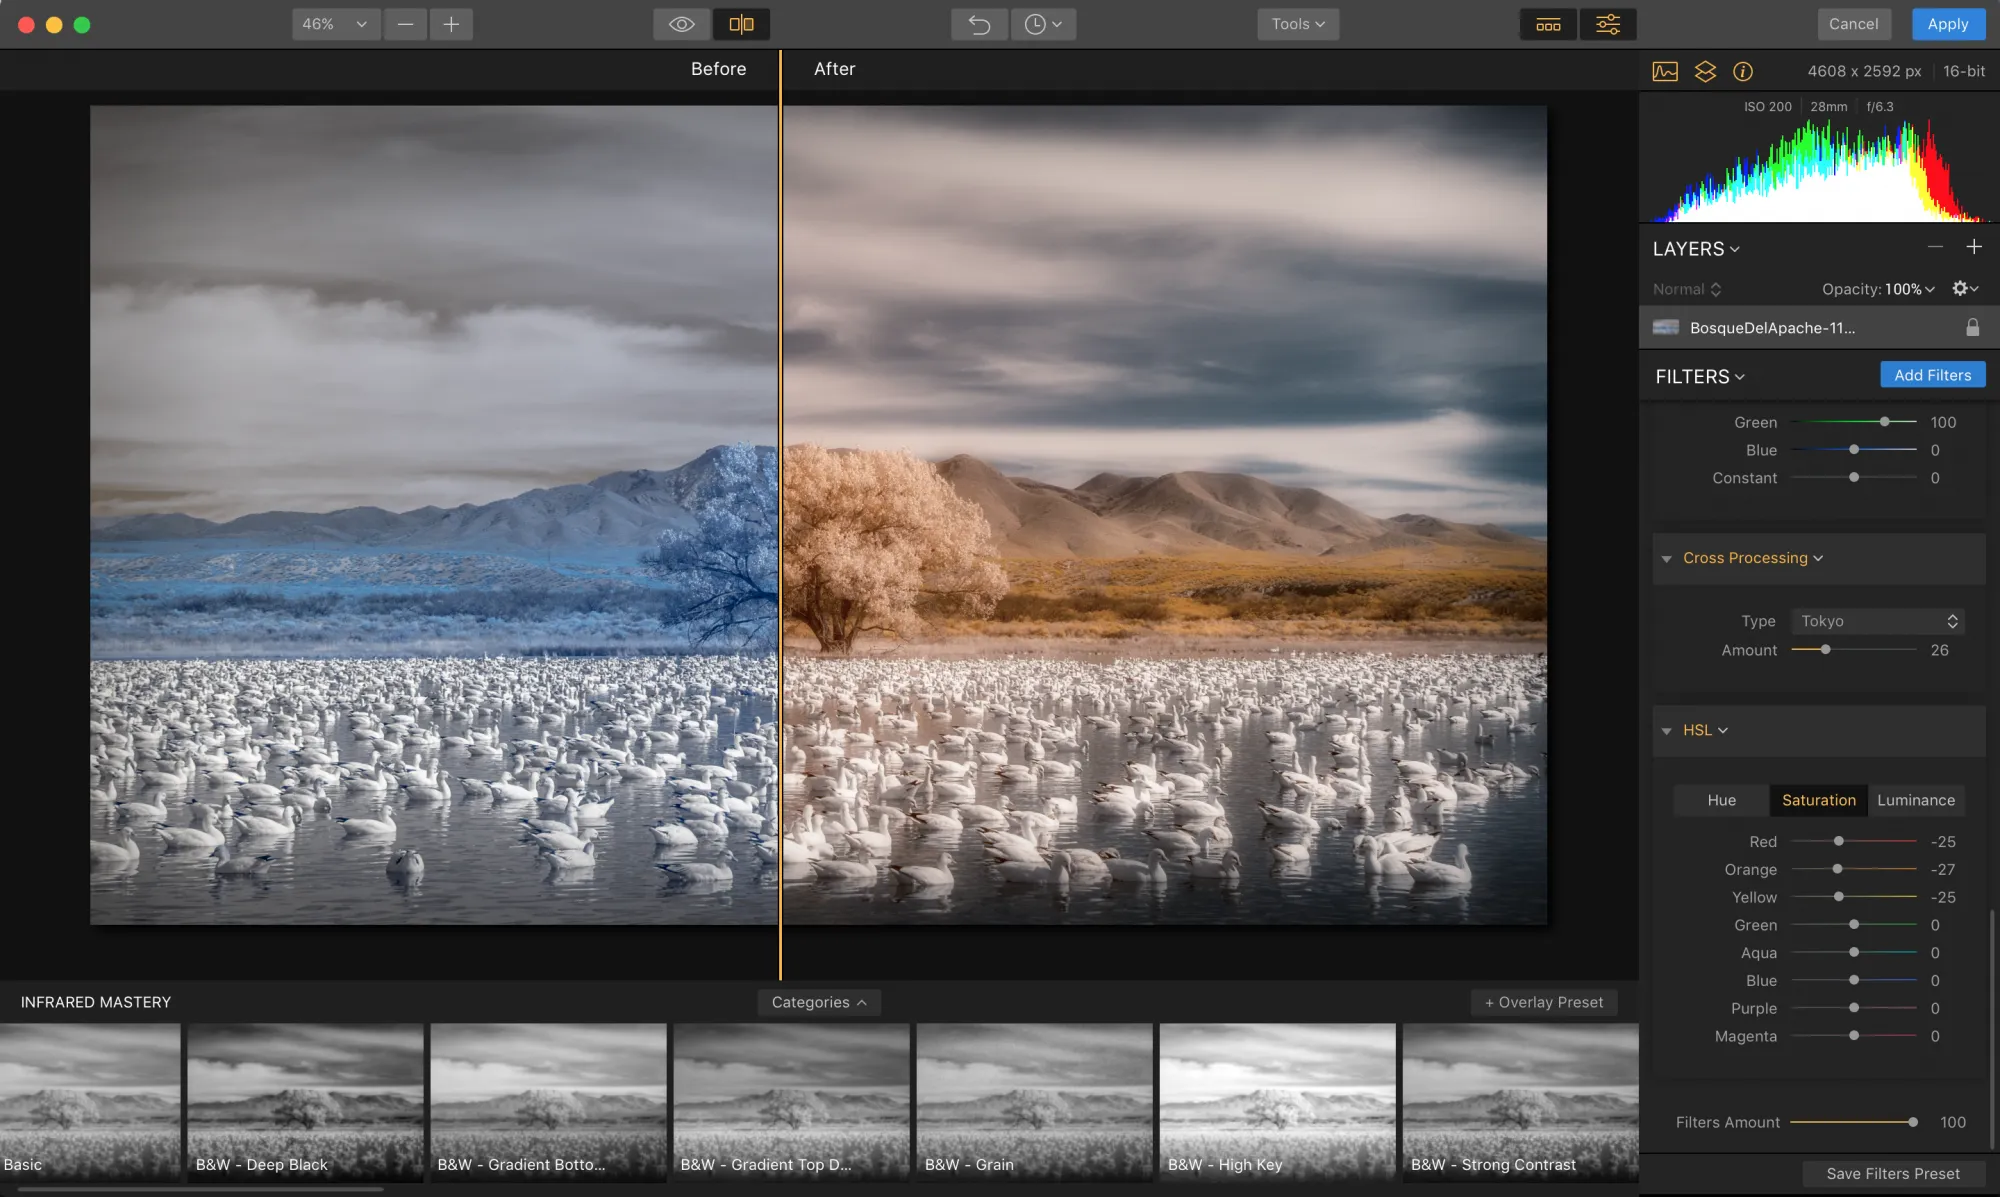Open the layers panel stack icon
Screen dimensions: 2000x1197
coord(1705,71)
